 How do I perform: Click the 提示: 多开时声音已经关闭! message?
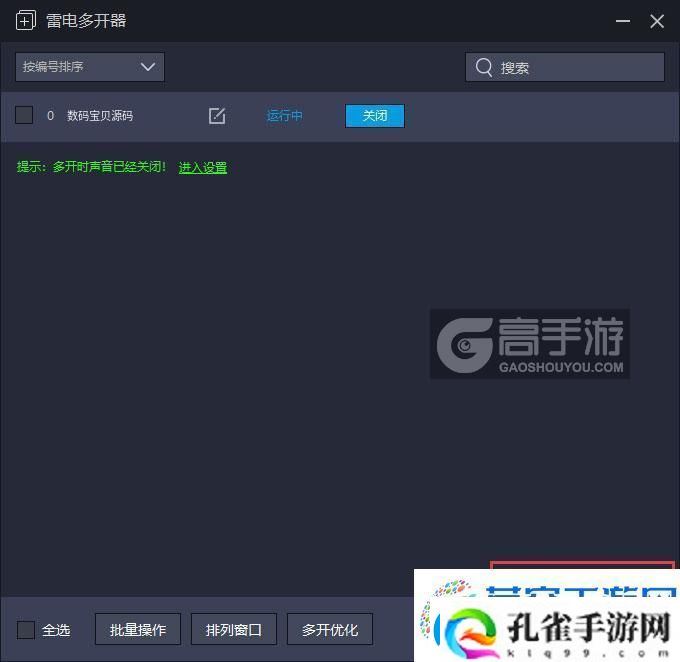pyautogui.click(x=91, y=167)
